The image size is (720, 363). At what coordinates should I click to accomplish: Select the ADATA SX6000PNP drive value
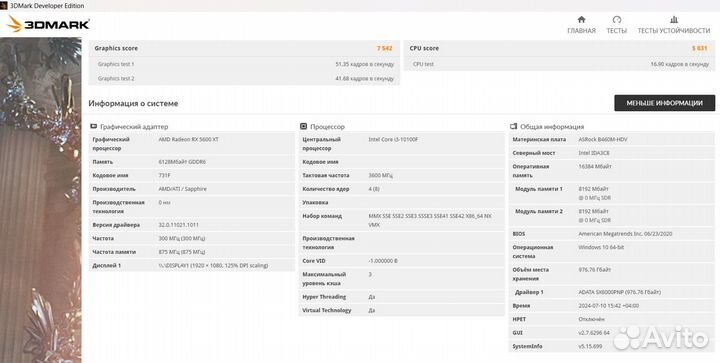(619, 292)
